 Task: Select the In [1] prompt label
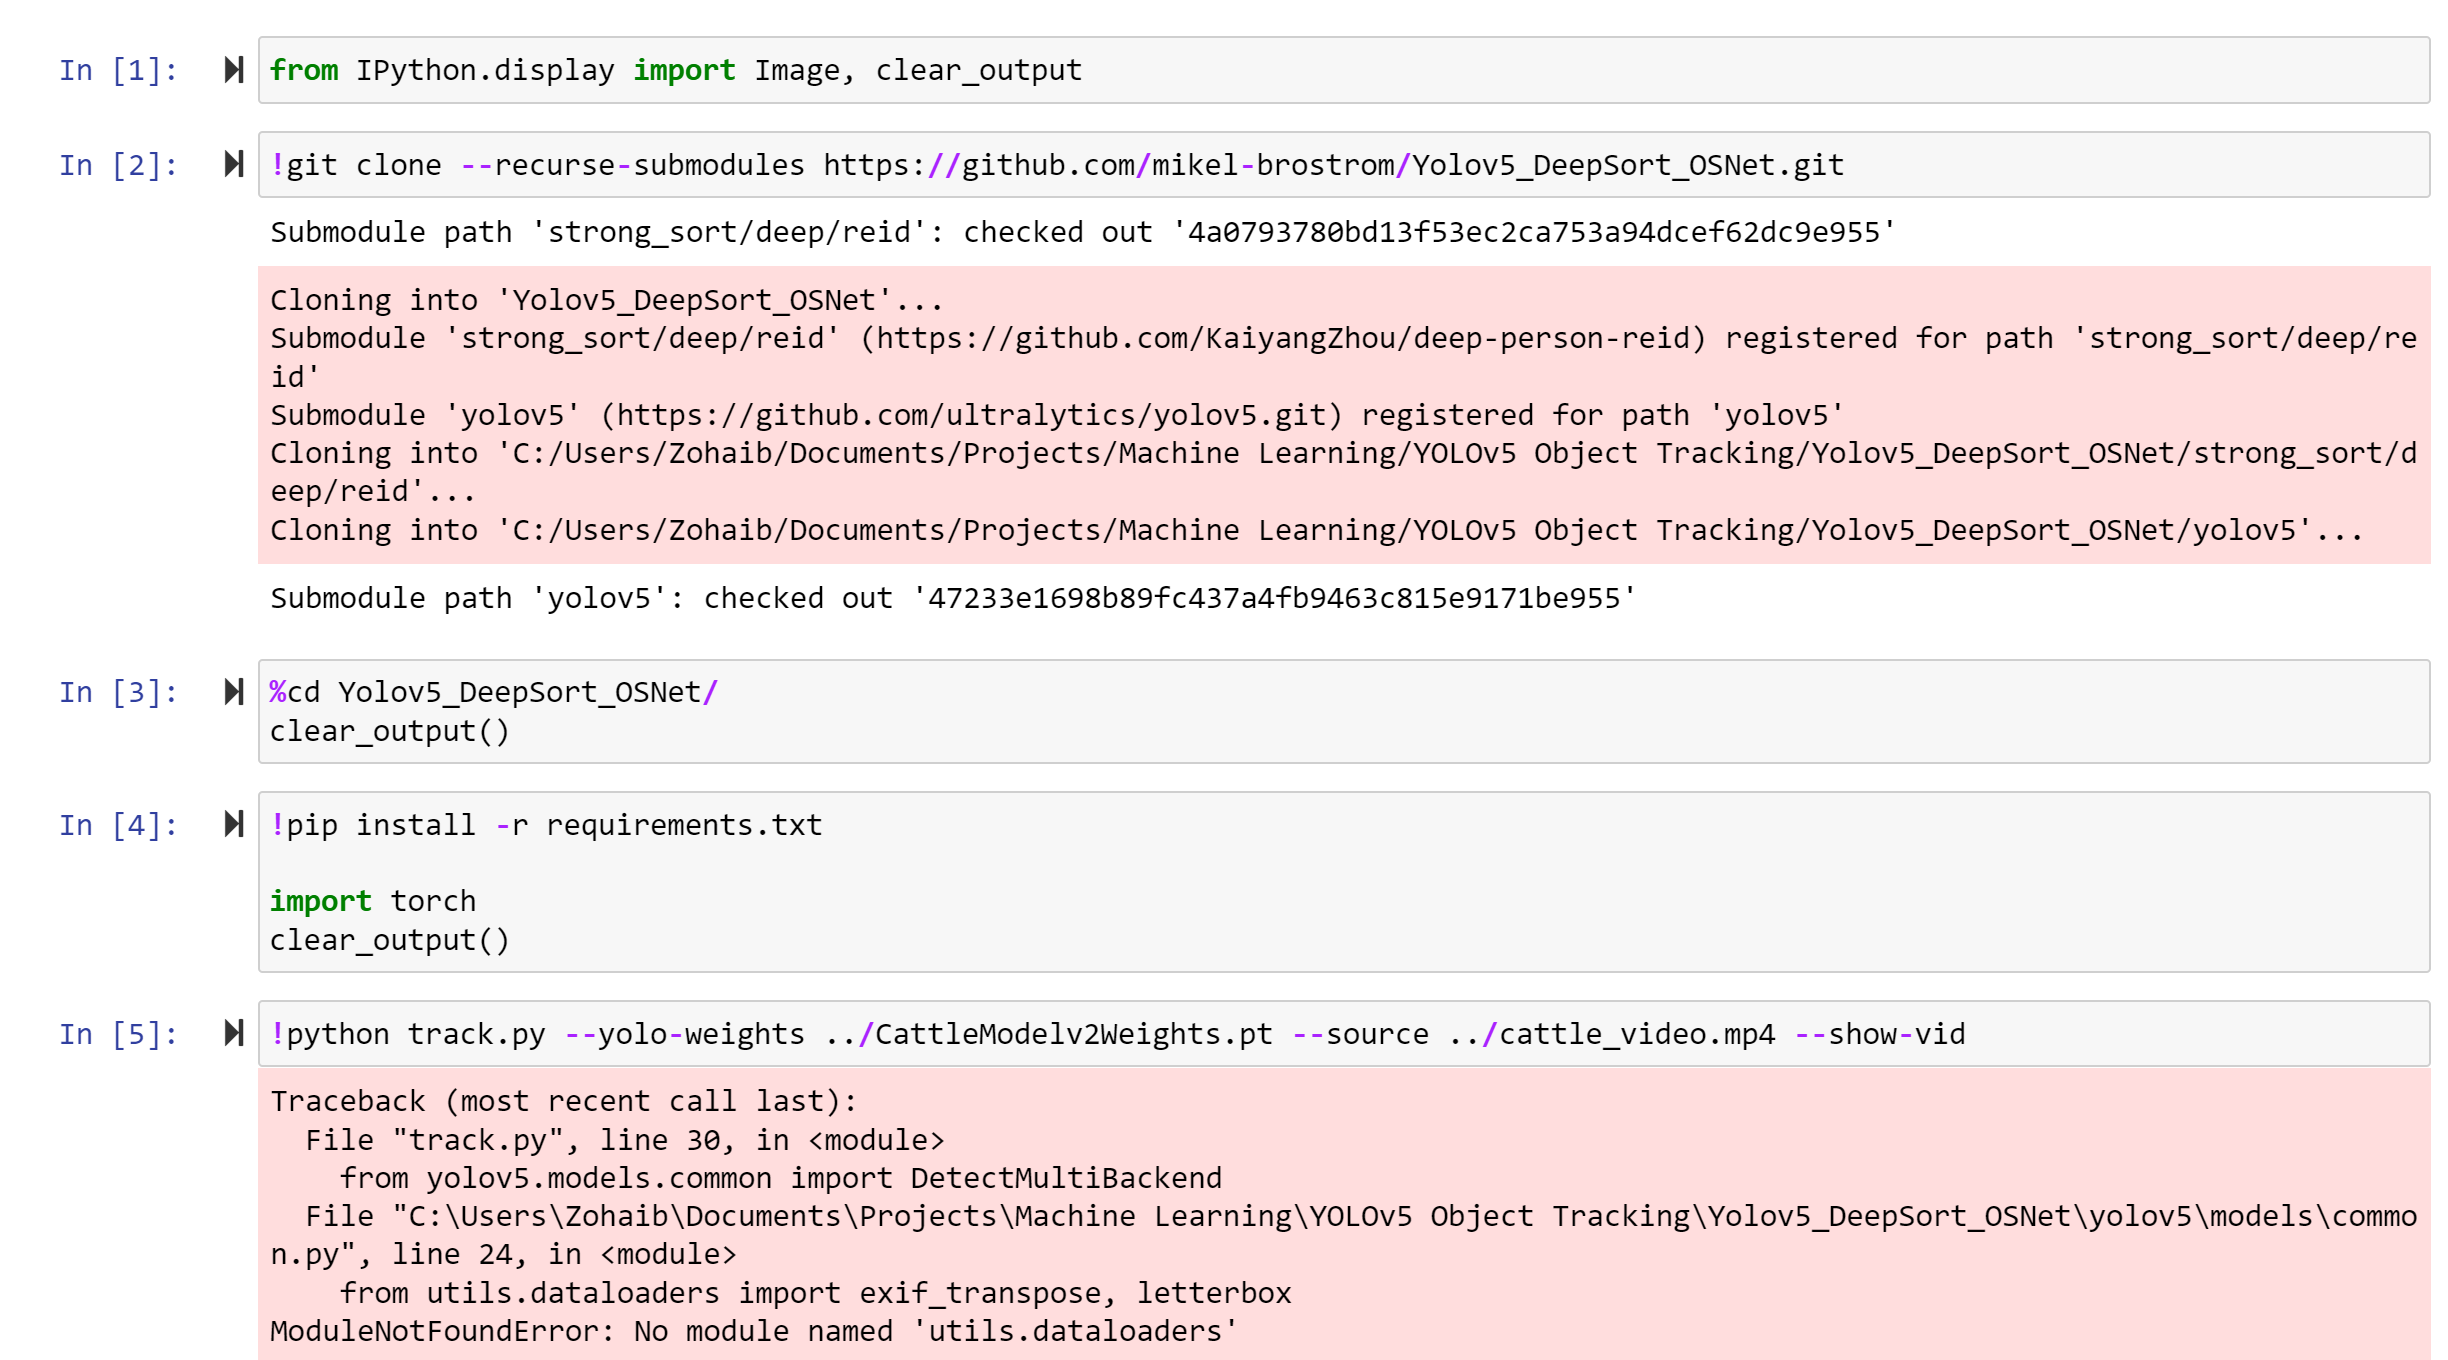(118, 71)
